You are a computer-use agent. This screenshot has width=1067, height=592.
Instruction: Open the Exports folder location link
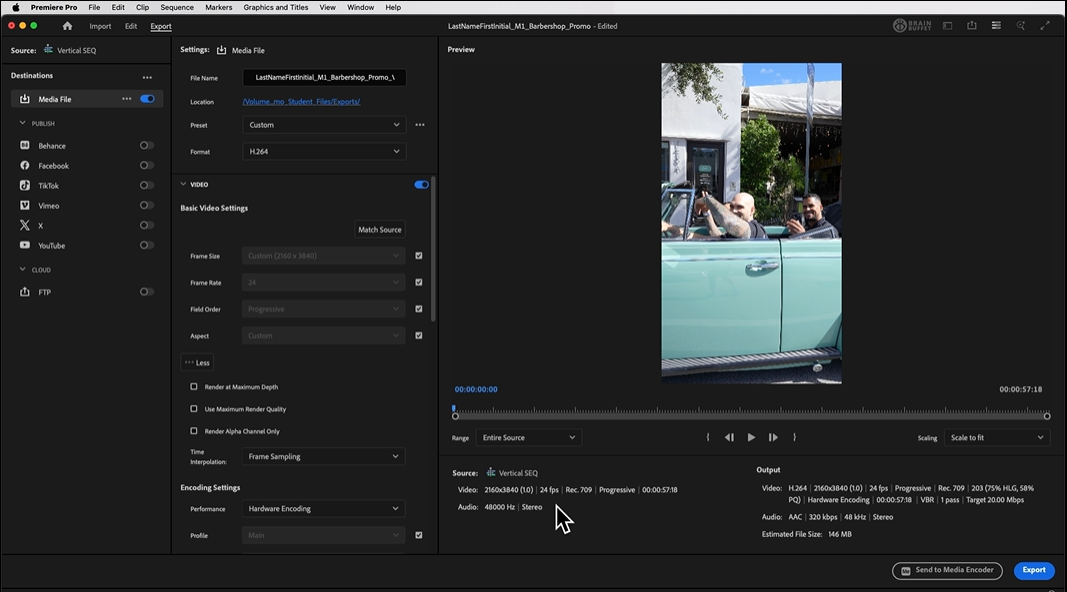pyautogui.click(x=300, y=101)
